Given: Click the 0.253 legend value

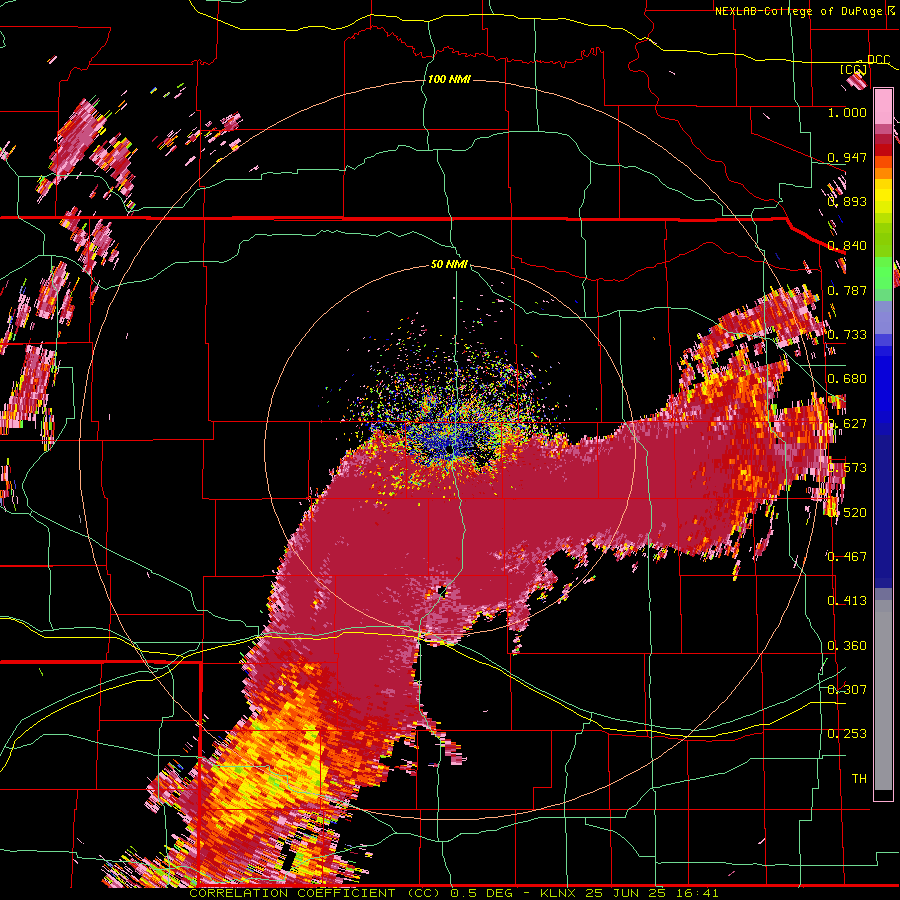Looking at the screenshot, I should (847, 734).
